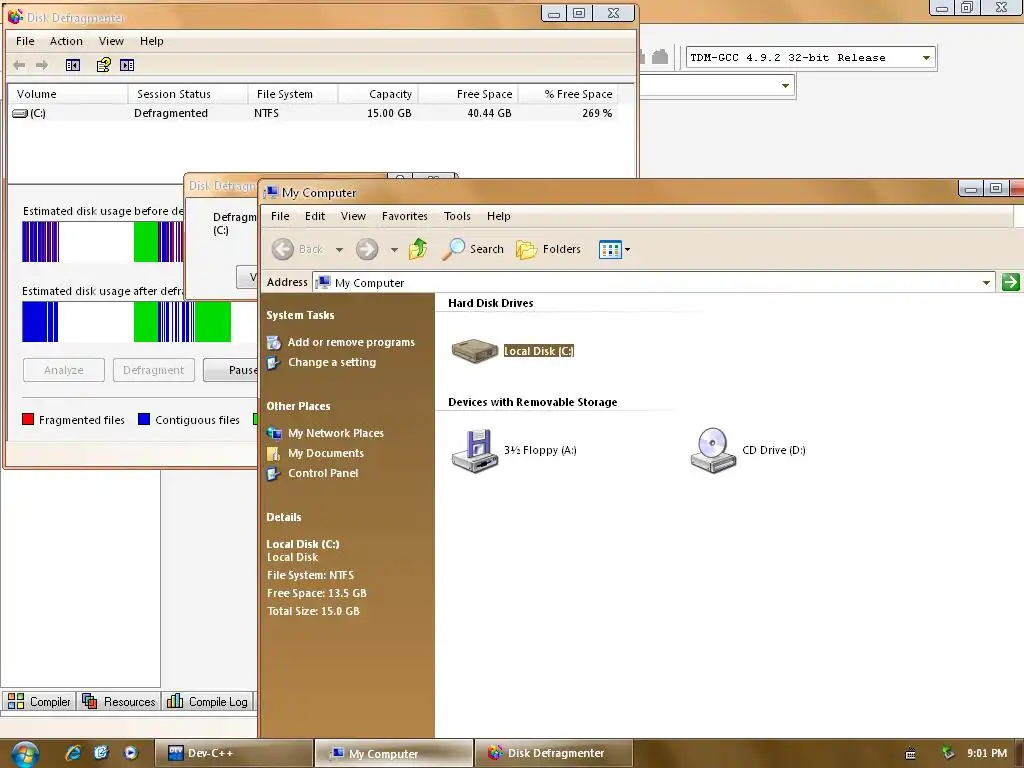Click the Forward arrow in Disk Defragmenter toolbar
Image resolution: width=1024 pixels, height=768 pixels.
click(x=42, y=65)
